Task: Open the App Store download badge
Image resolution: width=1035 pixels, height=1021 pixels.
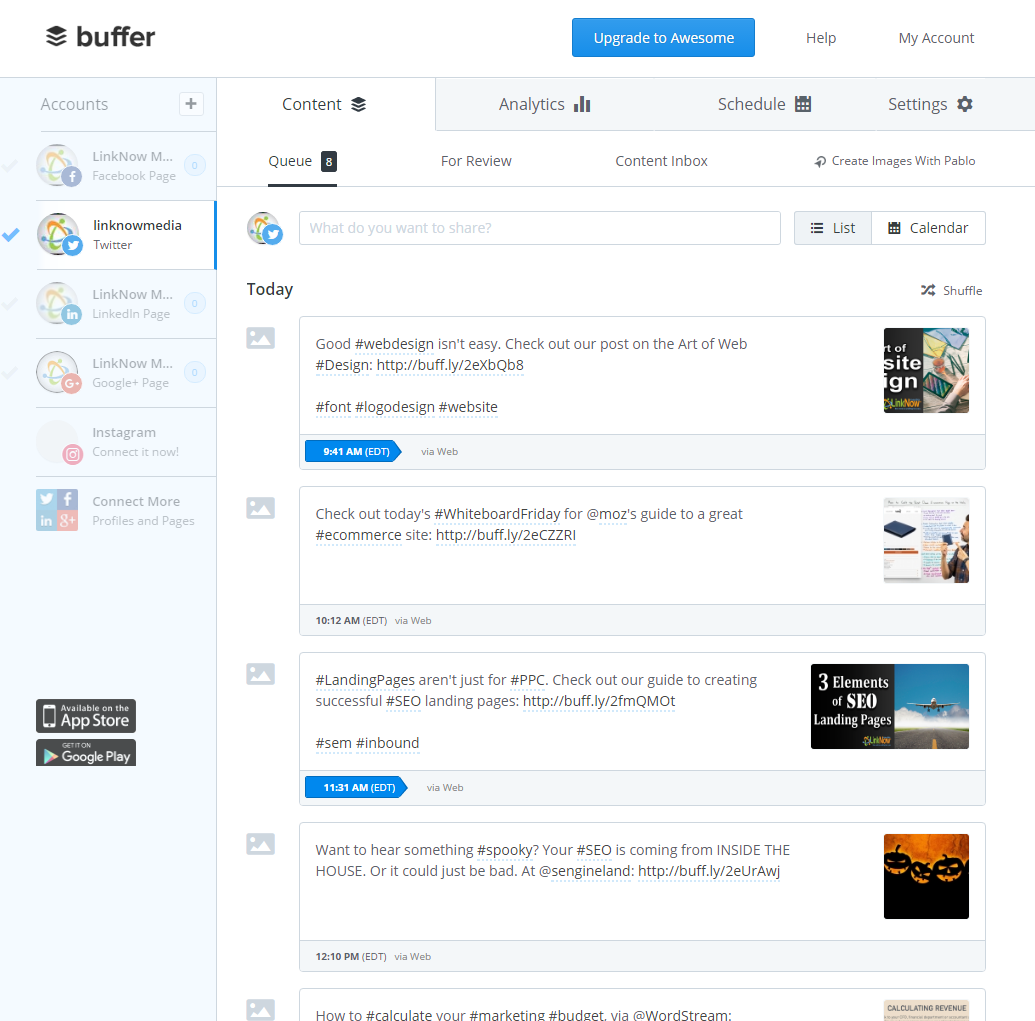Action: coord(86,716)
